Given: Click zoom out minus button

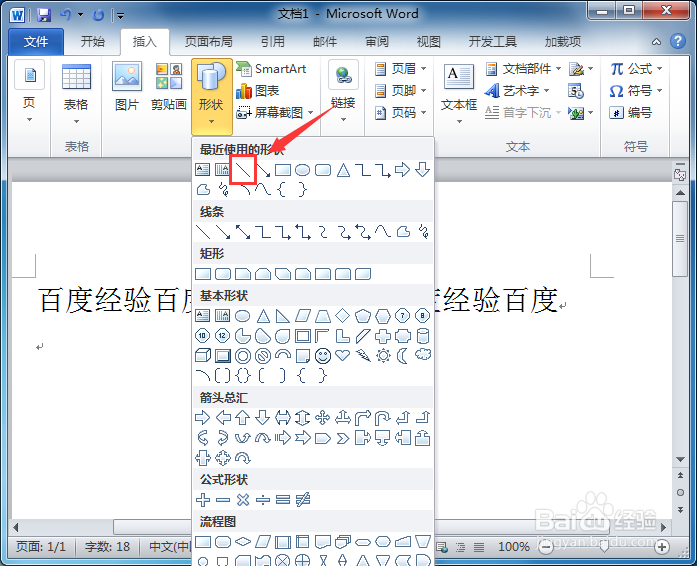Looking at the screenshot, I should (545, 546).
